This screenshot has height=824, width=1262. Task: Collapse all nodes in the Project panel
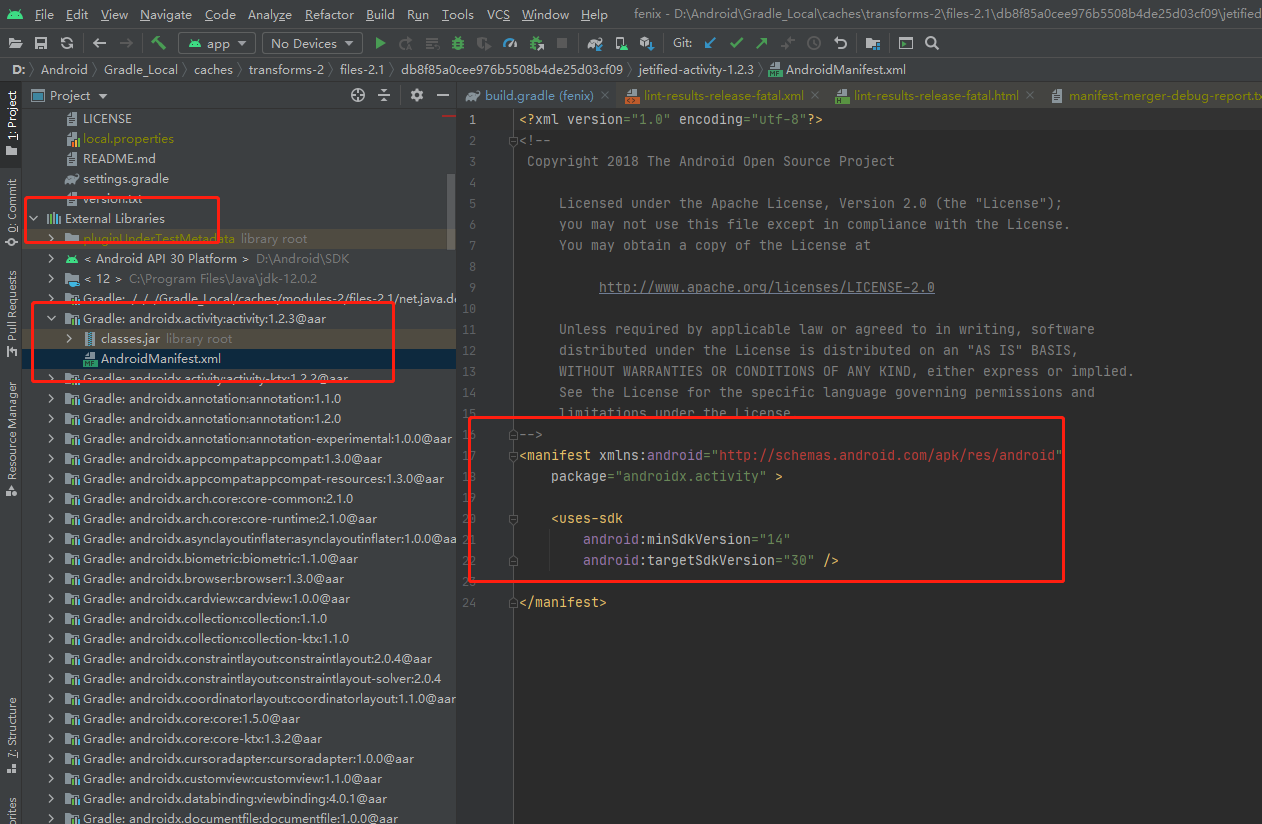[x=384, y=95]
